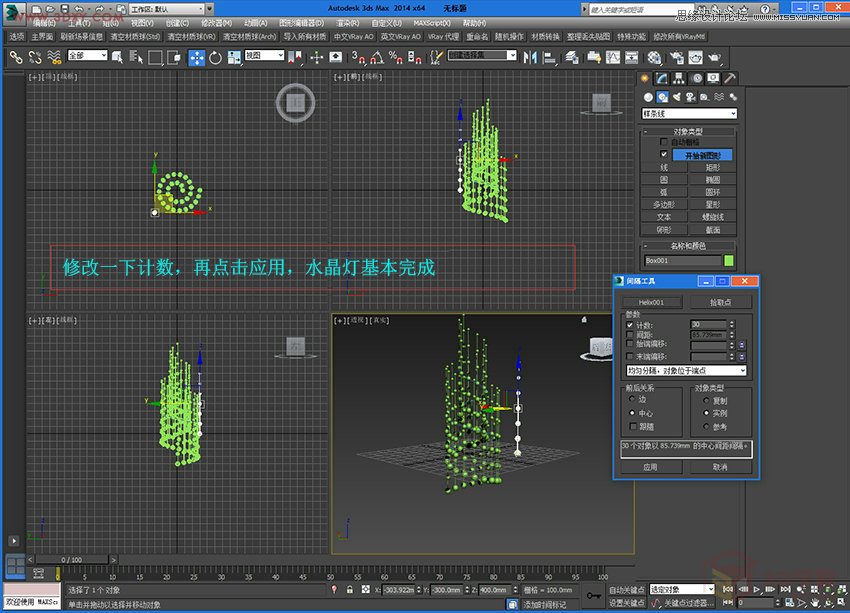Select the Cameras category icon
Viewport: 850px width, 613px height.
(691, 97)
